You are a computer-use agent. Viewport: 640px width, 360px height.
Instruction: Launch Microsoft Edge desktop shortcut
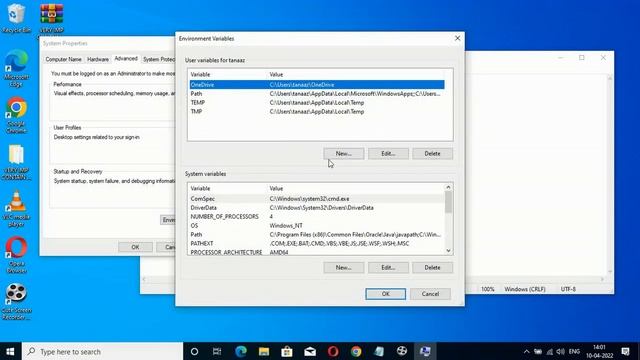click(x=16, y=69)
